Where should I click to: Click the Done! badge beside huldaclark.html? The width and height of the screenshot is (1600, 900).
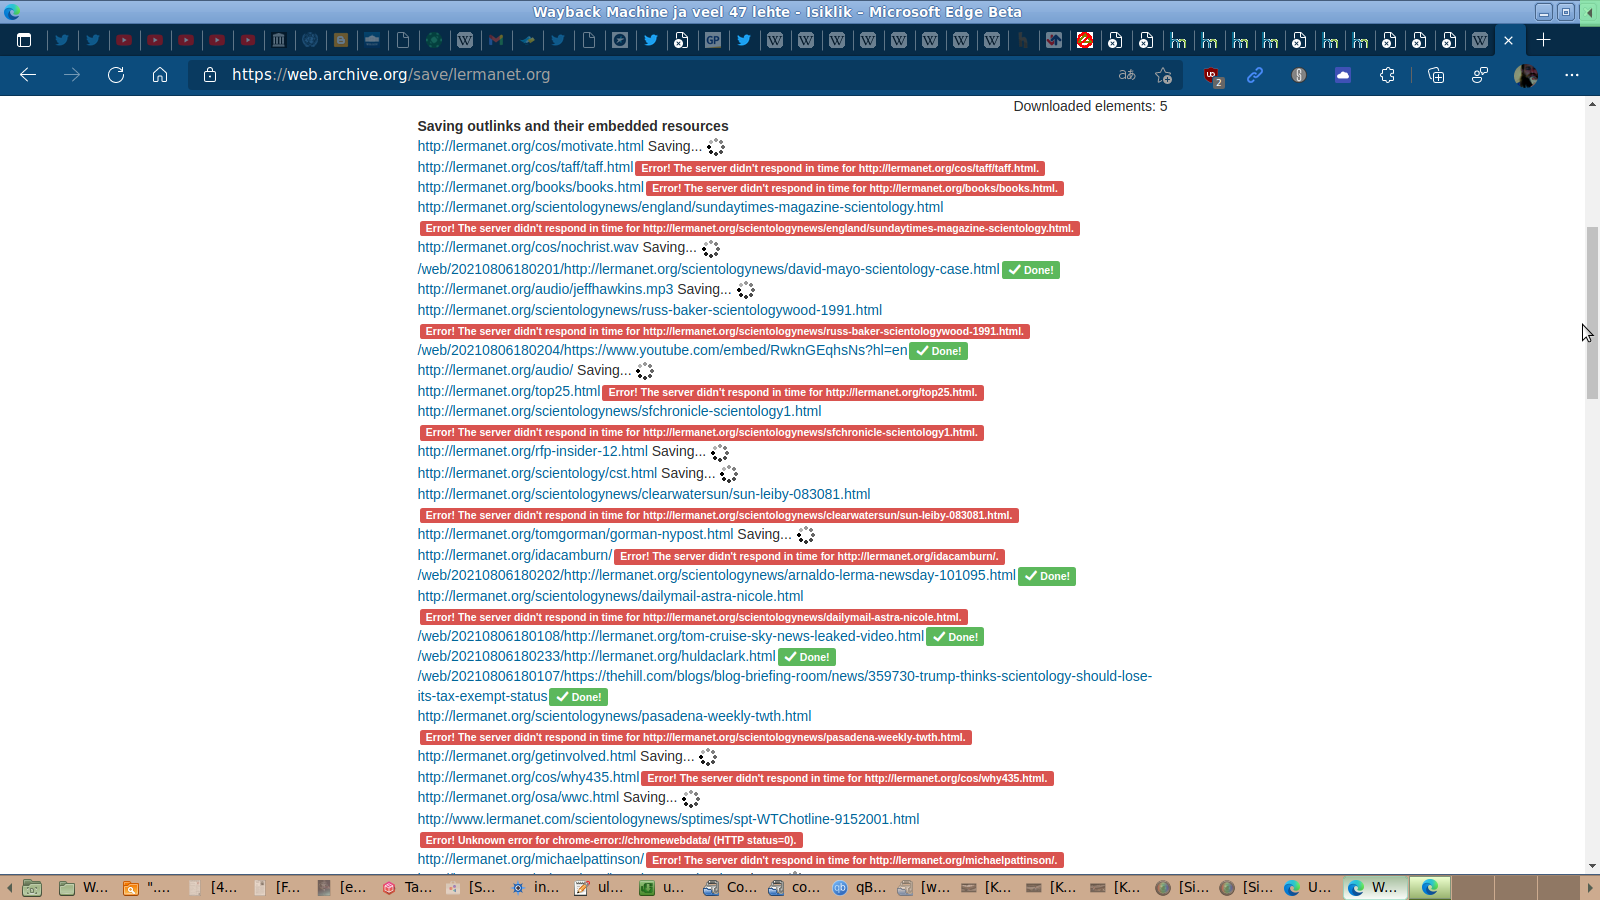[807, 657]
